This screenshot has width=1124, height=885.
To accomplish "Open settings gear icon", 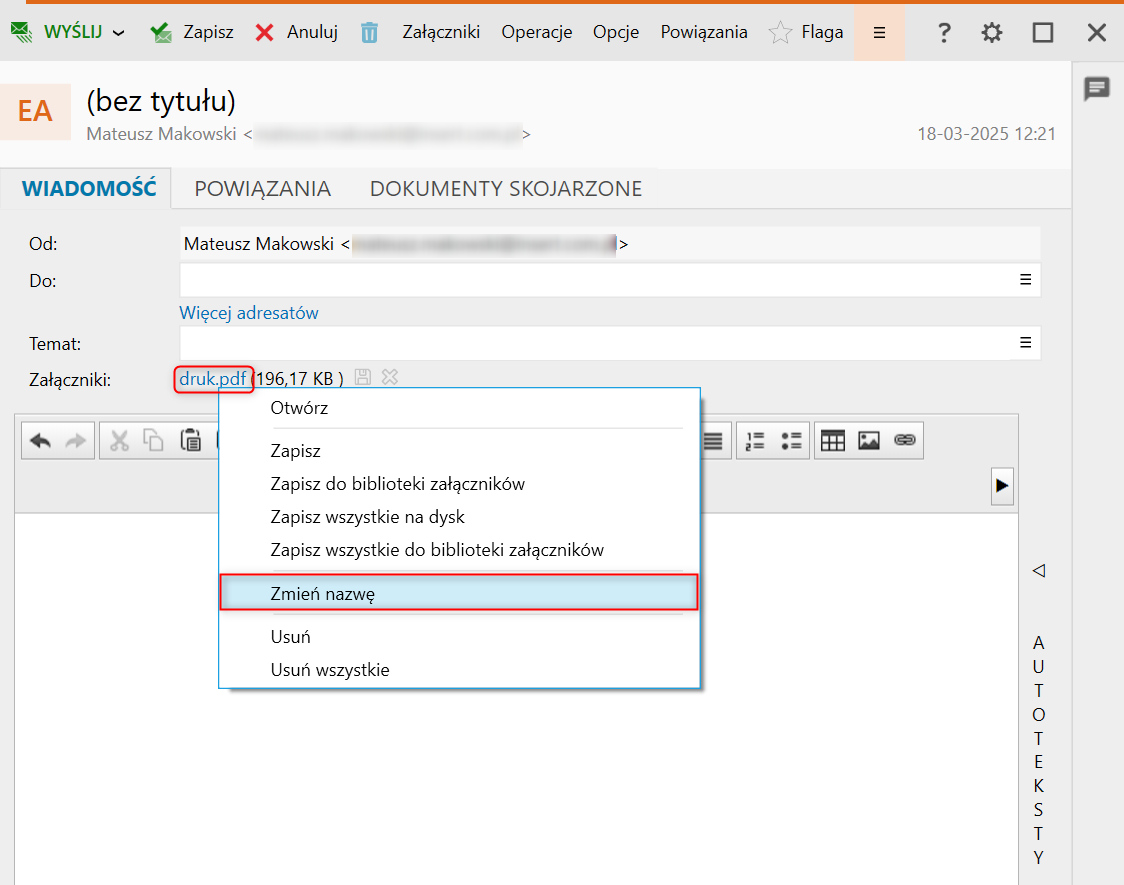I will point(991,32).
